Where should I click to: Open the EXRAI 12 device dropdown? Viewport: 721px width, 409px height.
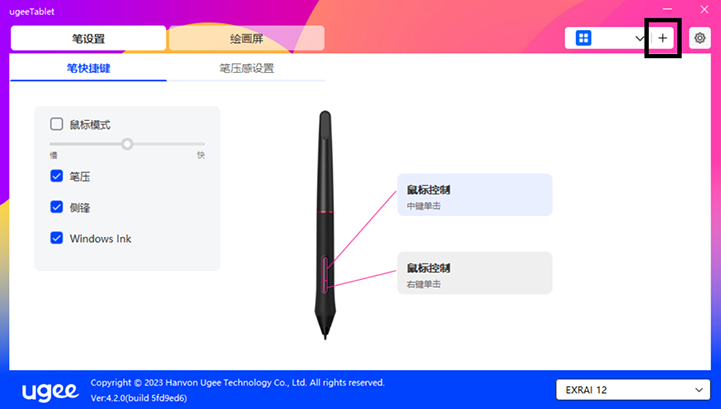point(633,390)
